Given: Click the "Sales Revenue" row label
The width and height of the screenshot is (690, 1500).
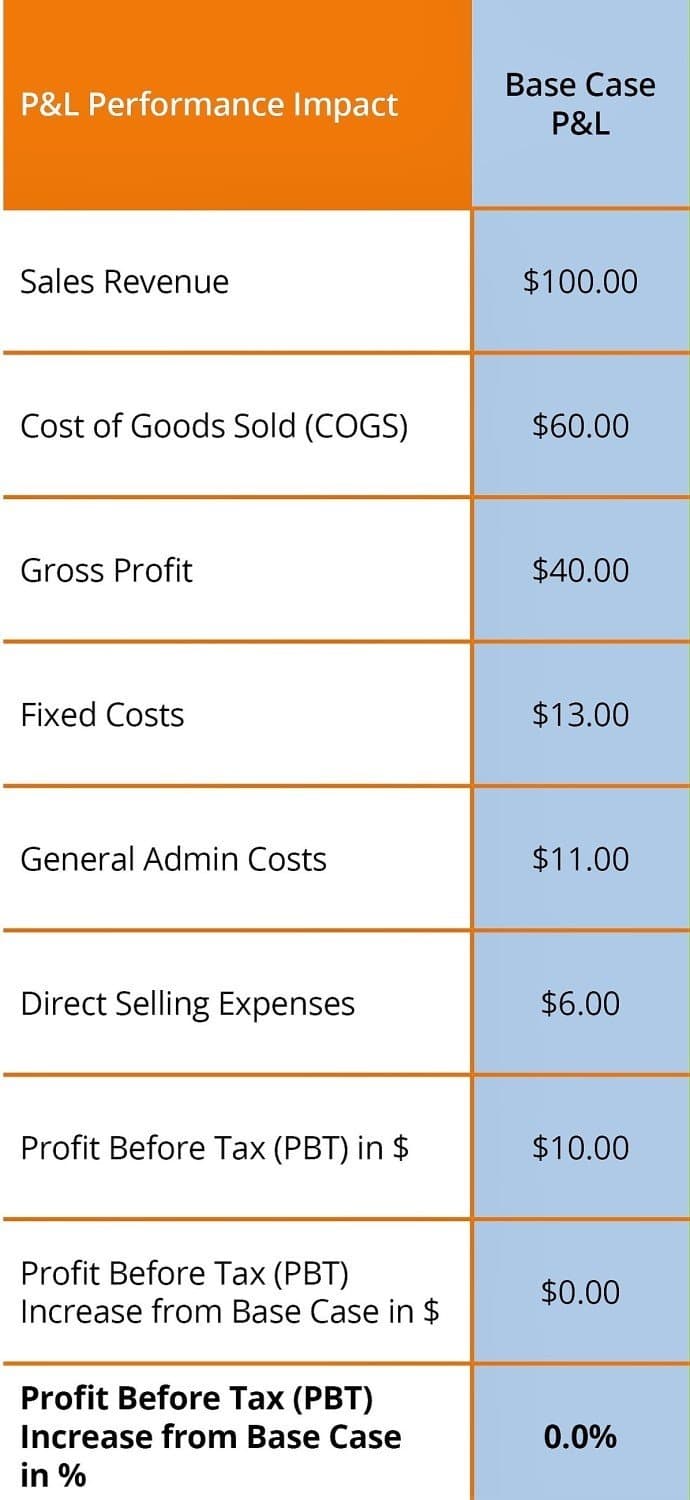Looking at the screenshot, I should click(x=124, y=282).
